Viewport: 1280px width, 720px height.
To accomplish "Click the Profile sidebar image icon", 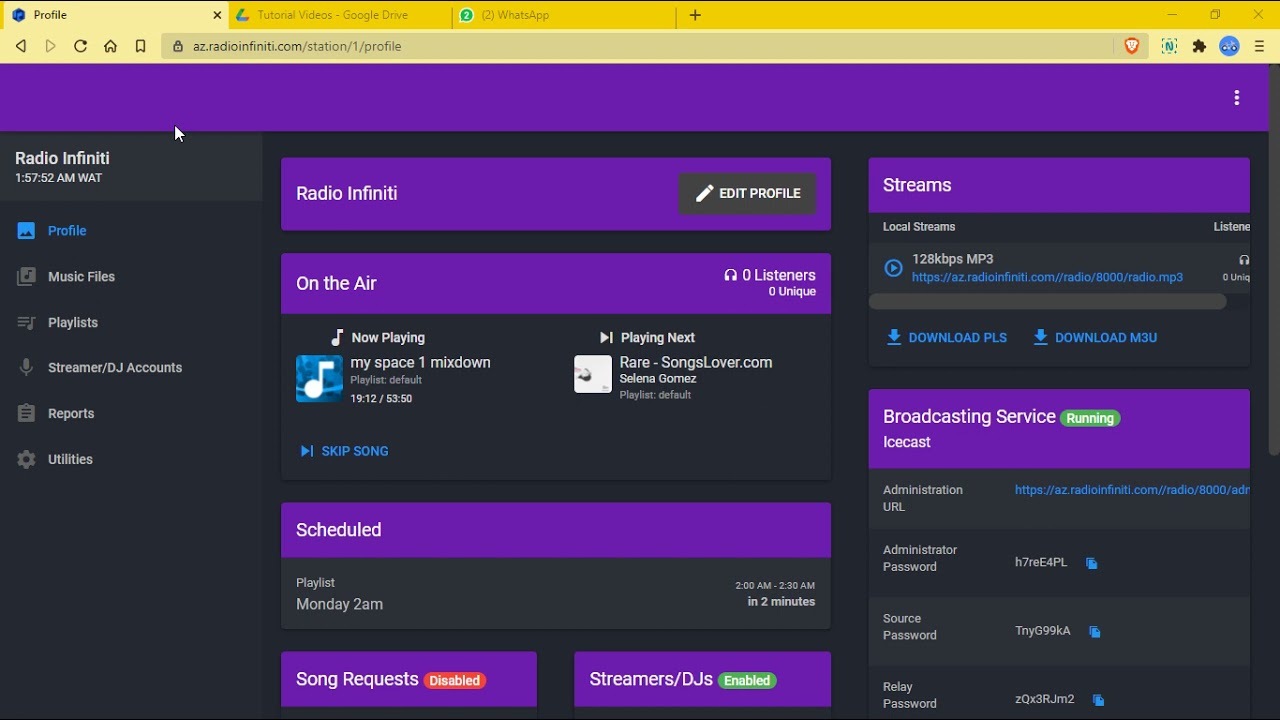I will (x=26, y=231).
